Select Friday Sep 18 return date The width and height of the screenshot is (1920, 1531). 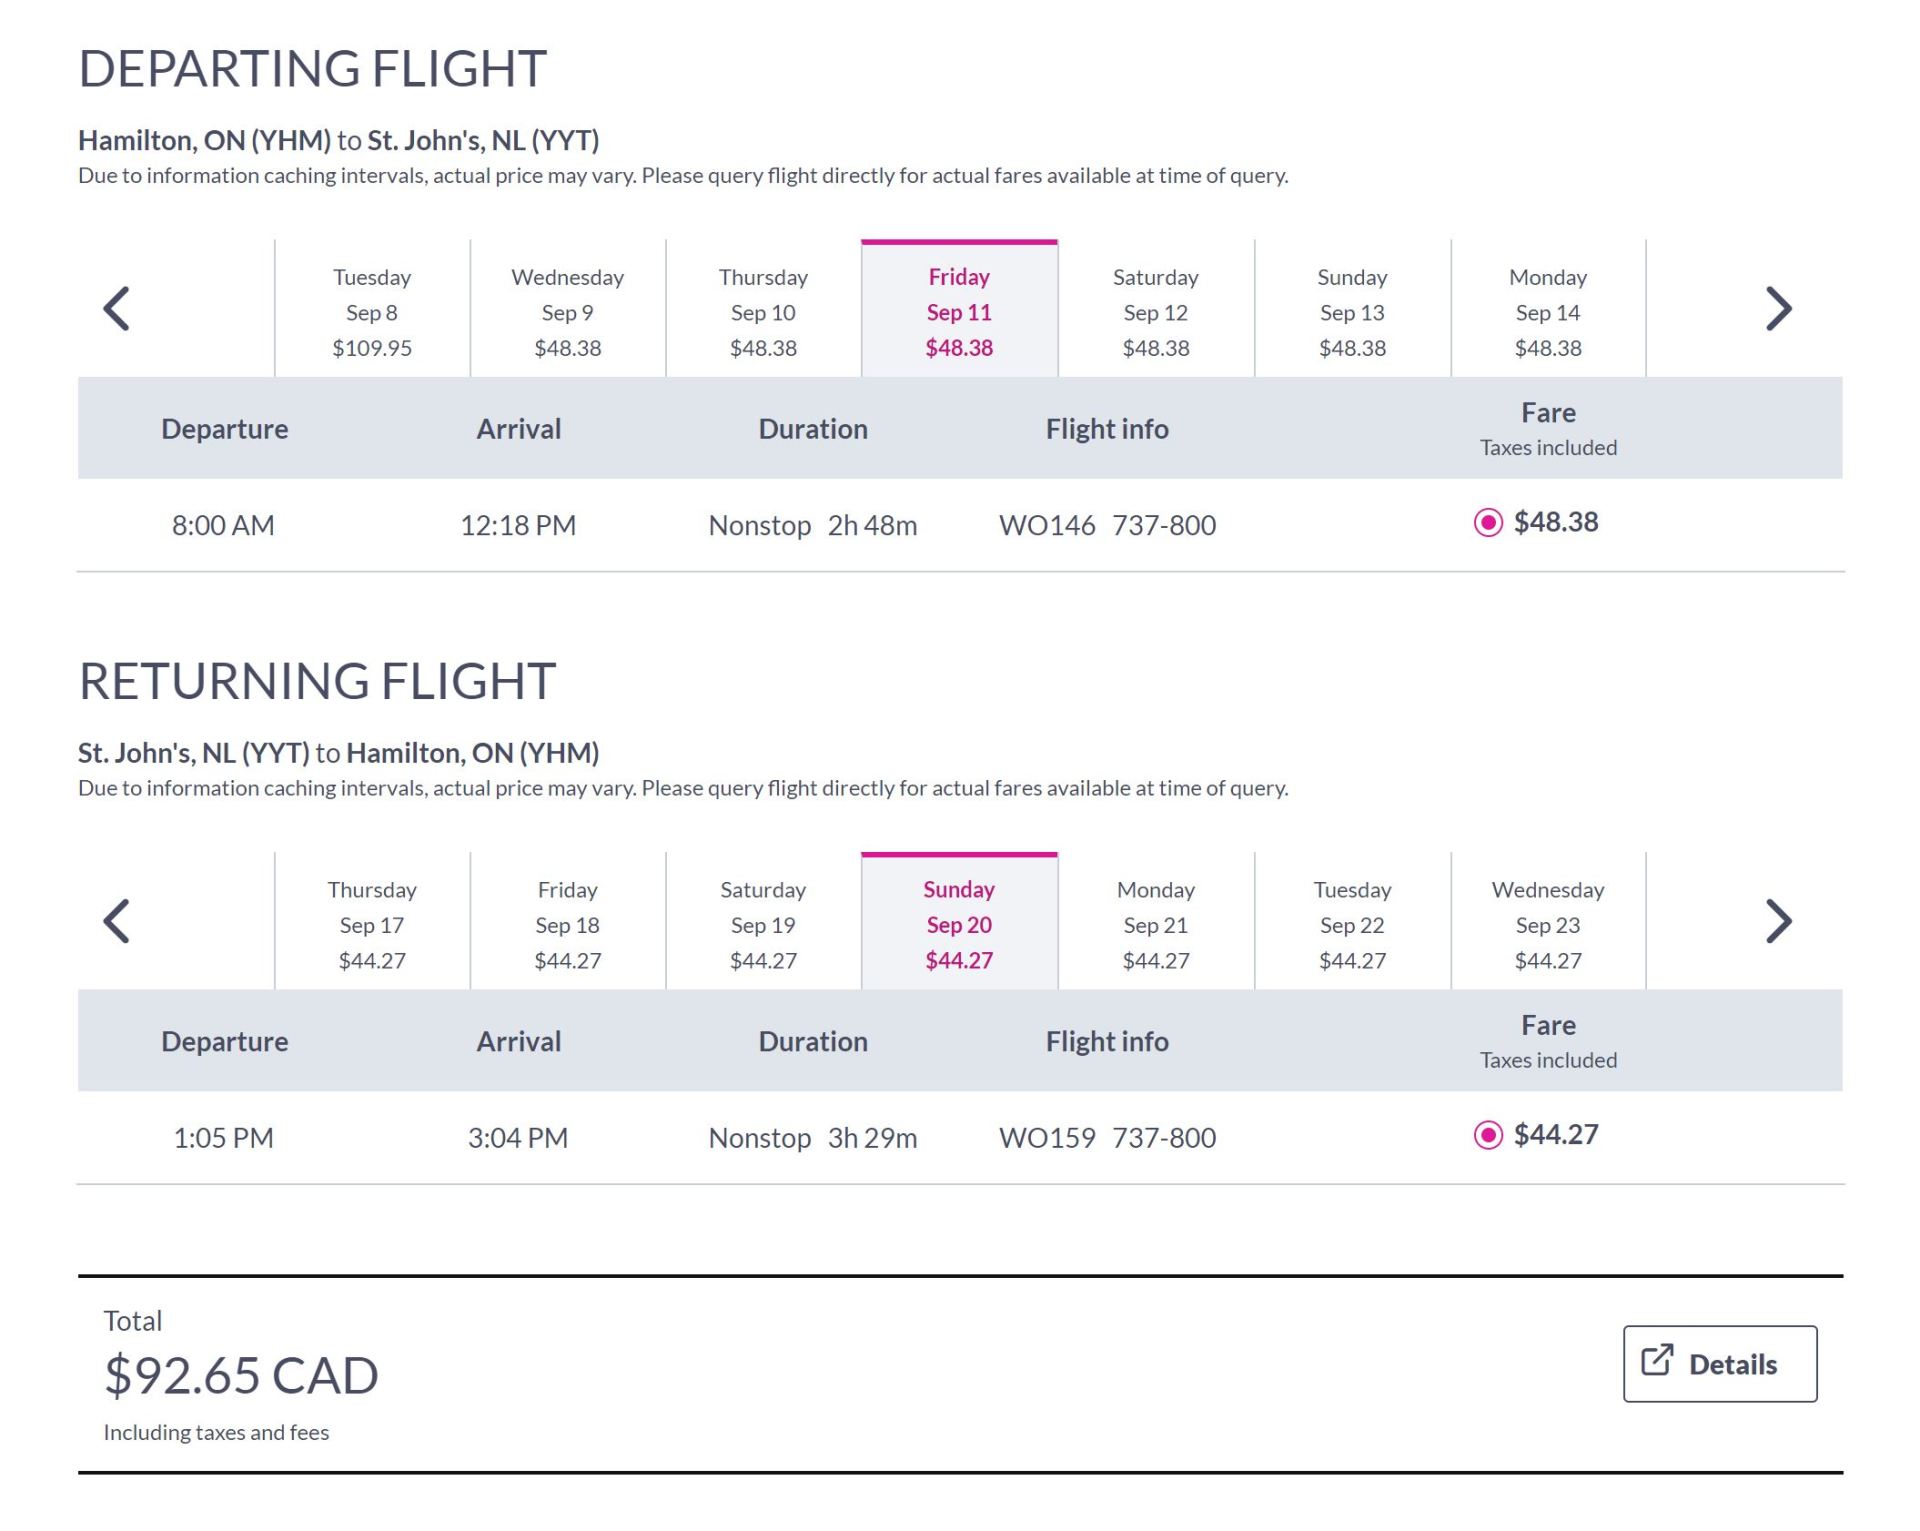[568, 922]
